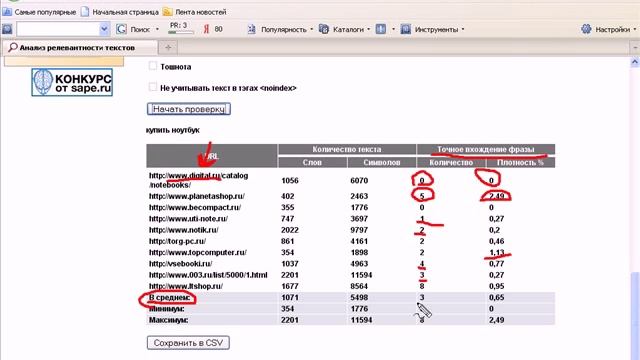
Task: Click the Минимум row label
Action: click(x=166, y=309)
